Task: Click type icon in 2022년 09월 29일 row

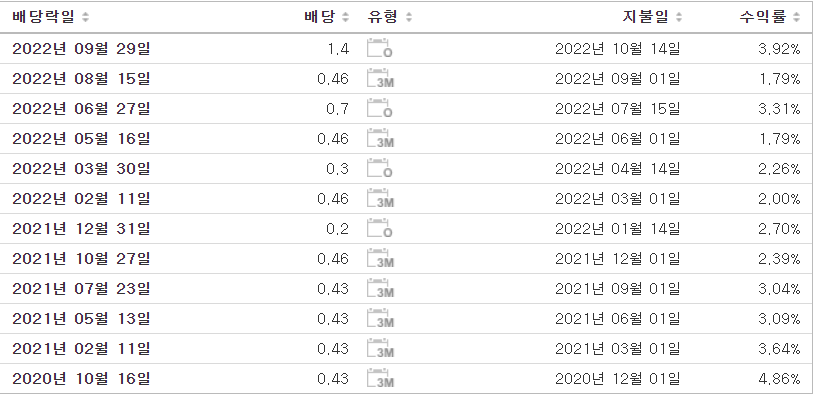Action: 380,48
